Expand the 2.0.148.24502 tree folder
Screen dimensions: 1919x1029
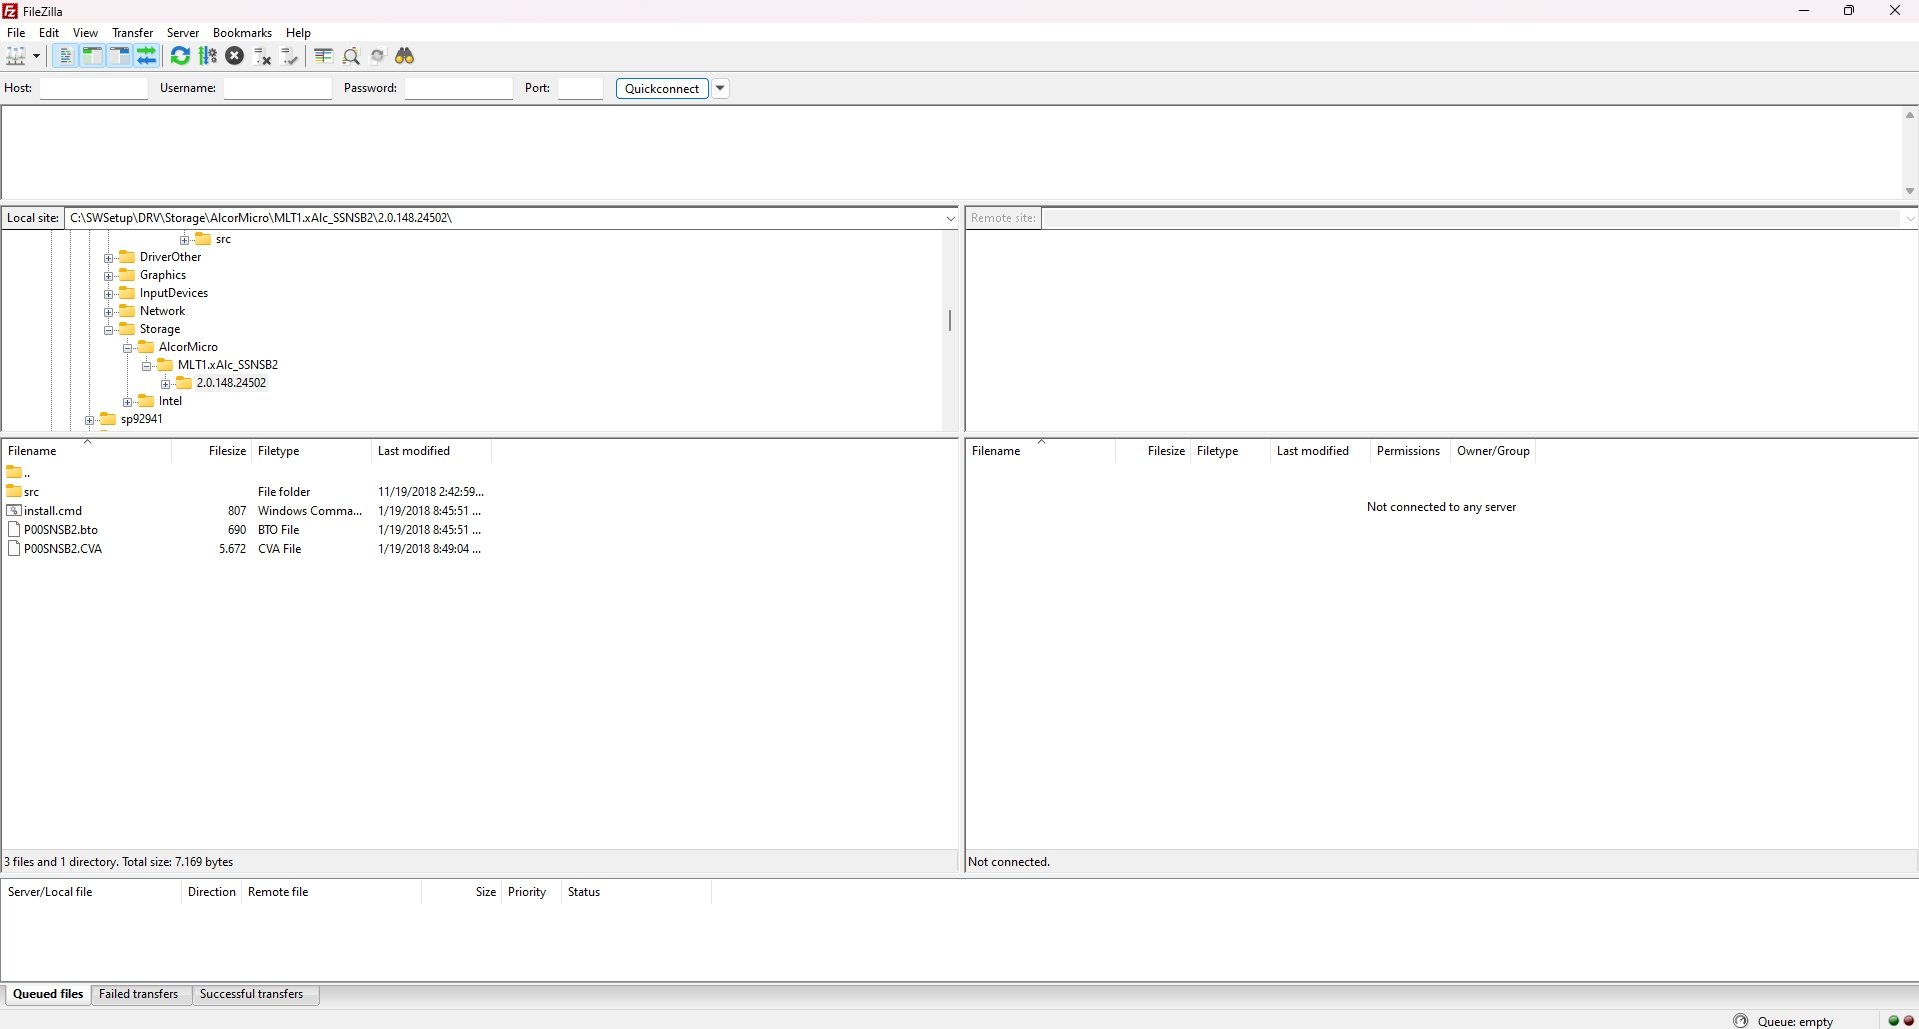coord(166,384)
